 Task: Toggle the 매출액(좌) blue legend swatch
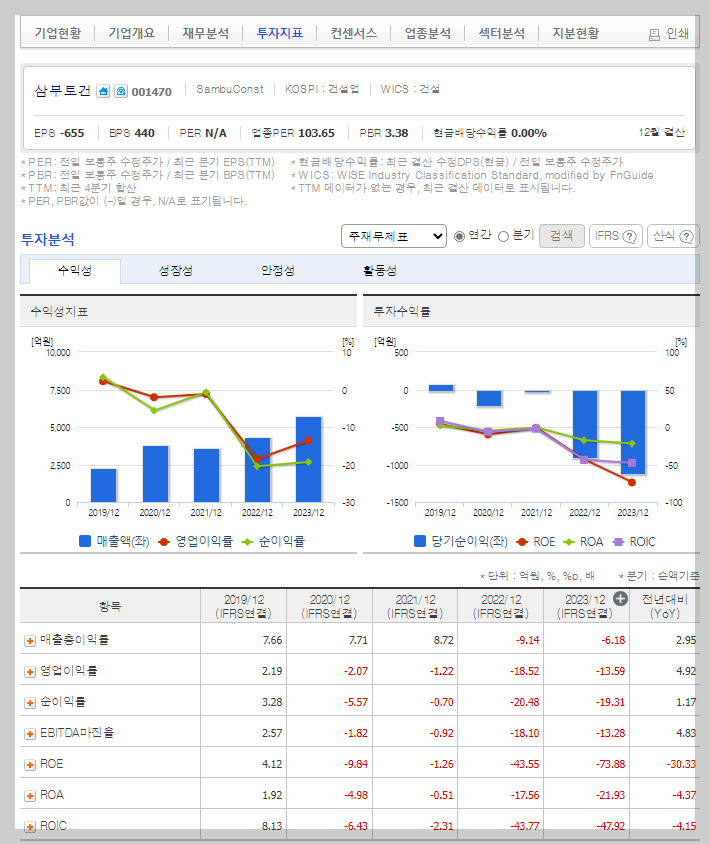pos(85,541)
